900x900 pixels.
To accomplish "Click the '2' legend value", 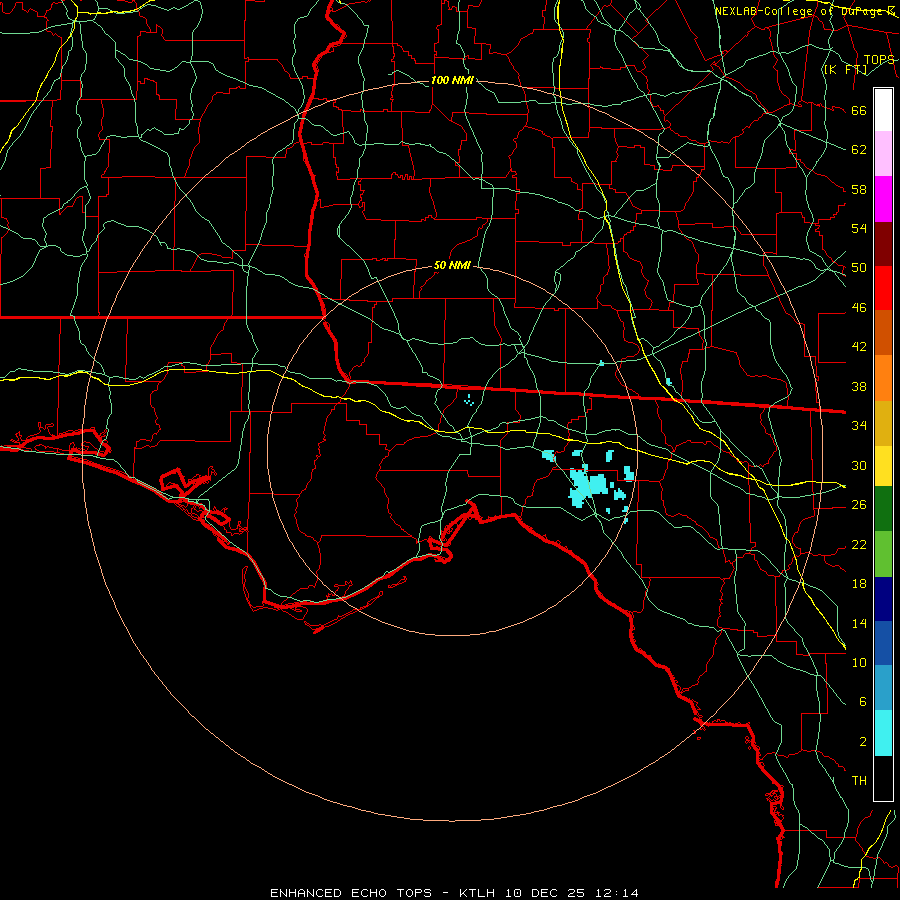I will (862, 742).
